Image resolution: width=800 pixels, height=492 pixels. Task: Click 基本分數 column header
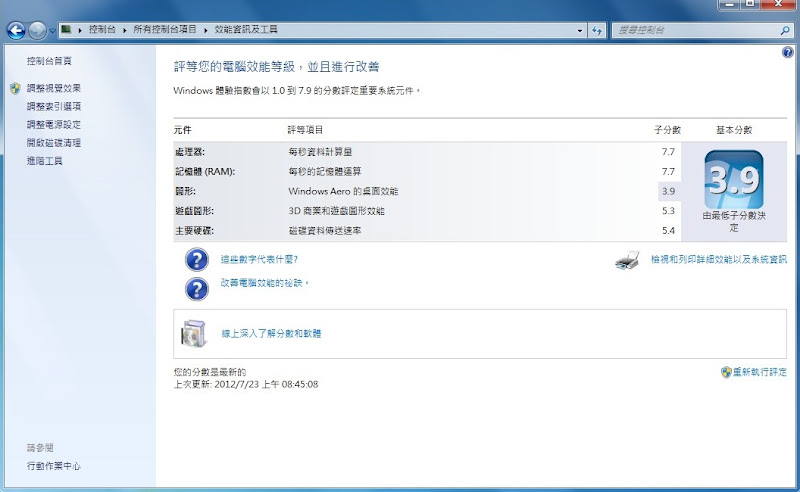(734, 130)
